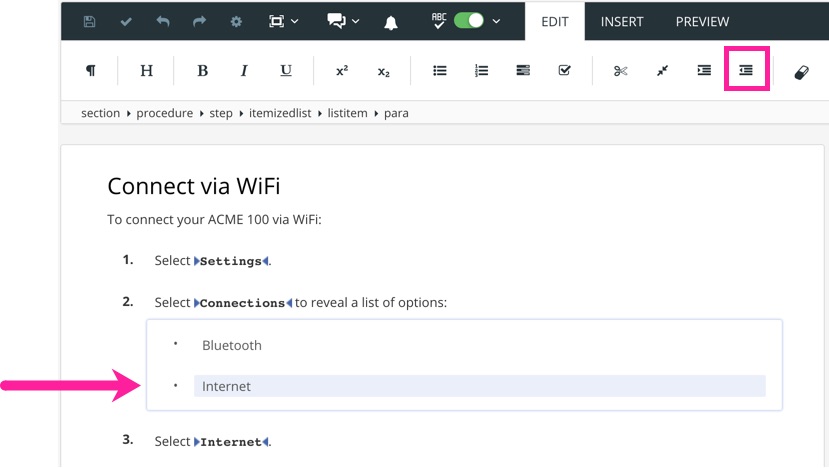Open the notifications bell

pos(391,21)
